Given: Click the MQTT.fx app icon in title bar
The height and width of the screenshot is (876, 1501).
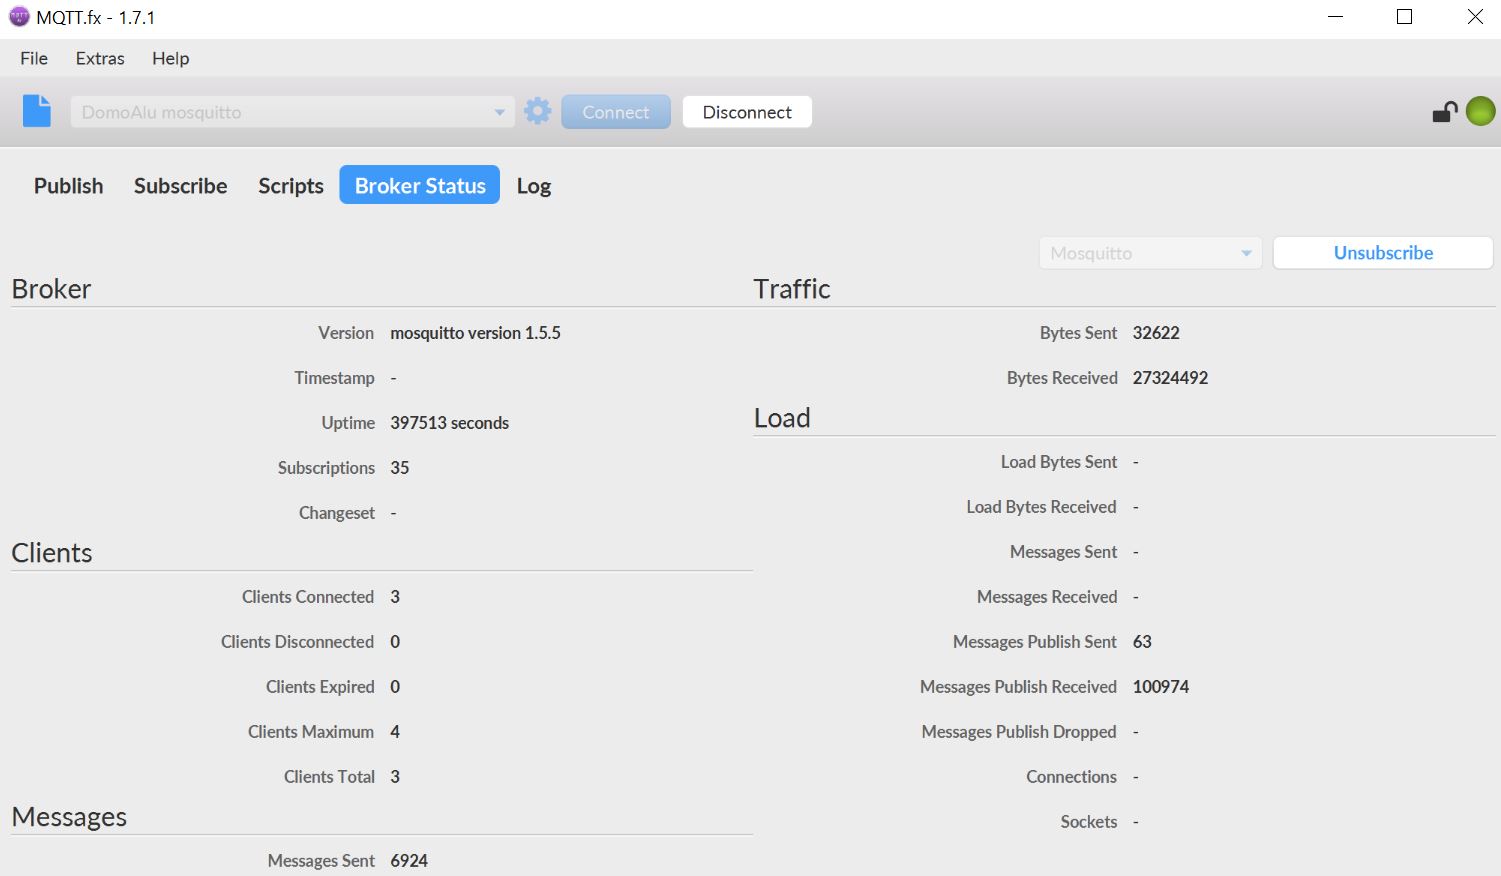Looking at the screenshot, I should point(19,17).
